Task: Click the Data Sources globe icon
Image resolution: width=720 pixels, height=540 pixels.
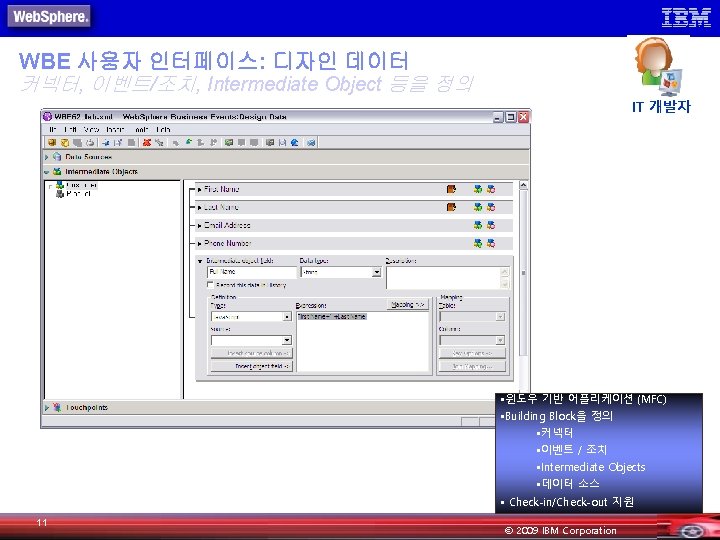Action: pyautogui.click(x=57, y=157)
